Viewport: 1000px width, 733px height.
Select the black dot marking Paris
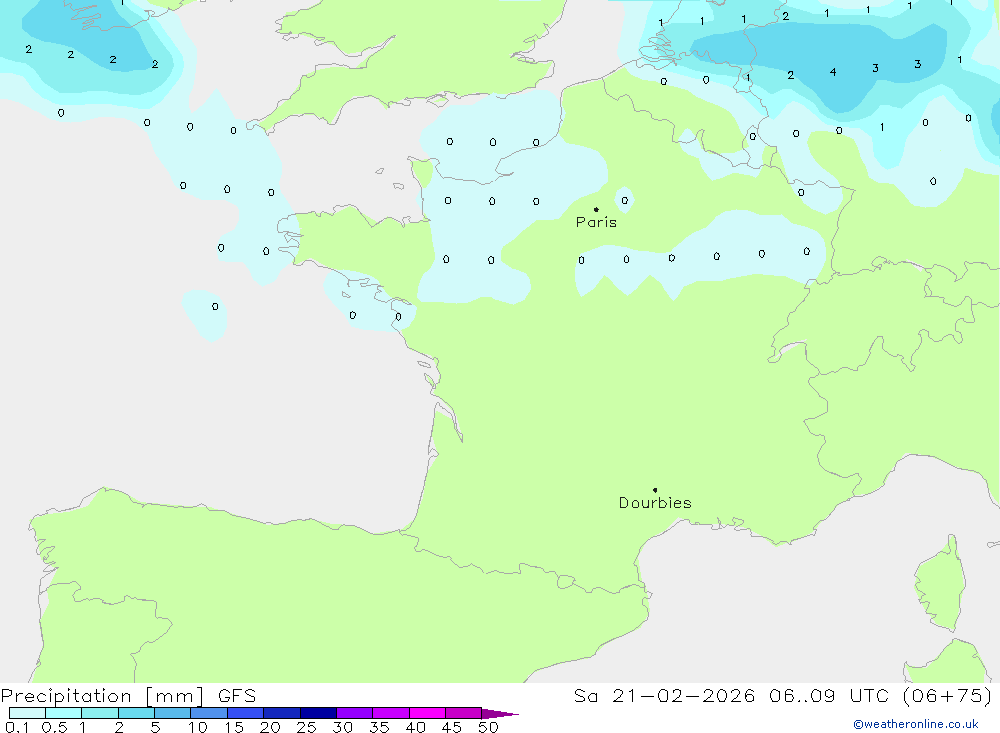click(596, 209)
